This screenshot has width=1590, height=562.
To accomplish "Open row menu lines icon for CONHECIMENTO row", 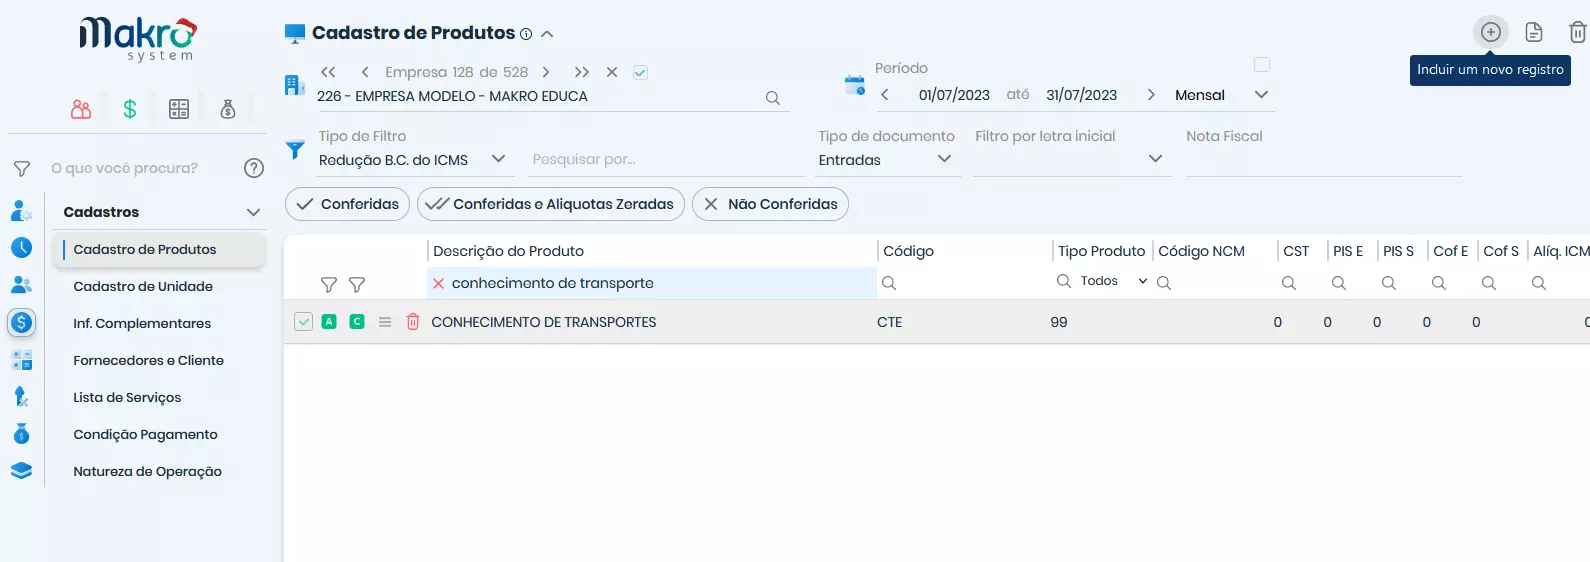I will point(385,322).
